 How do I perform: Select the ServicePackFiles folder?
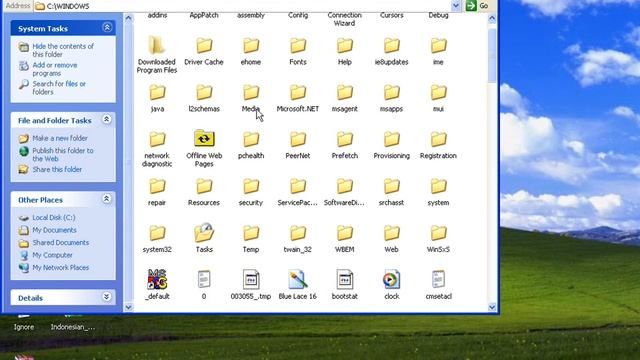[298, 192]
